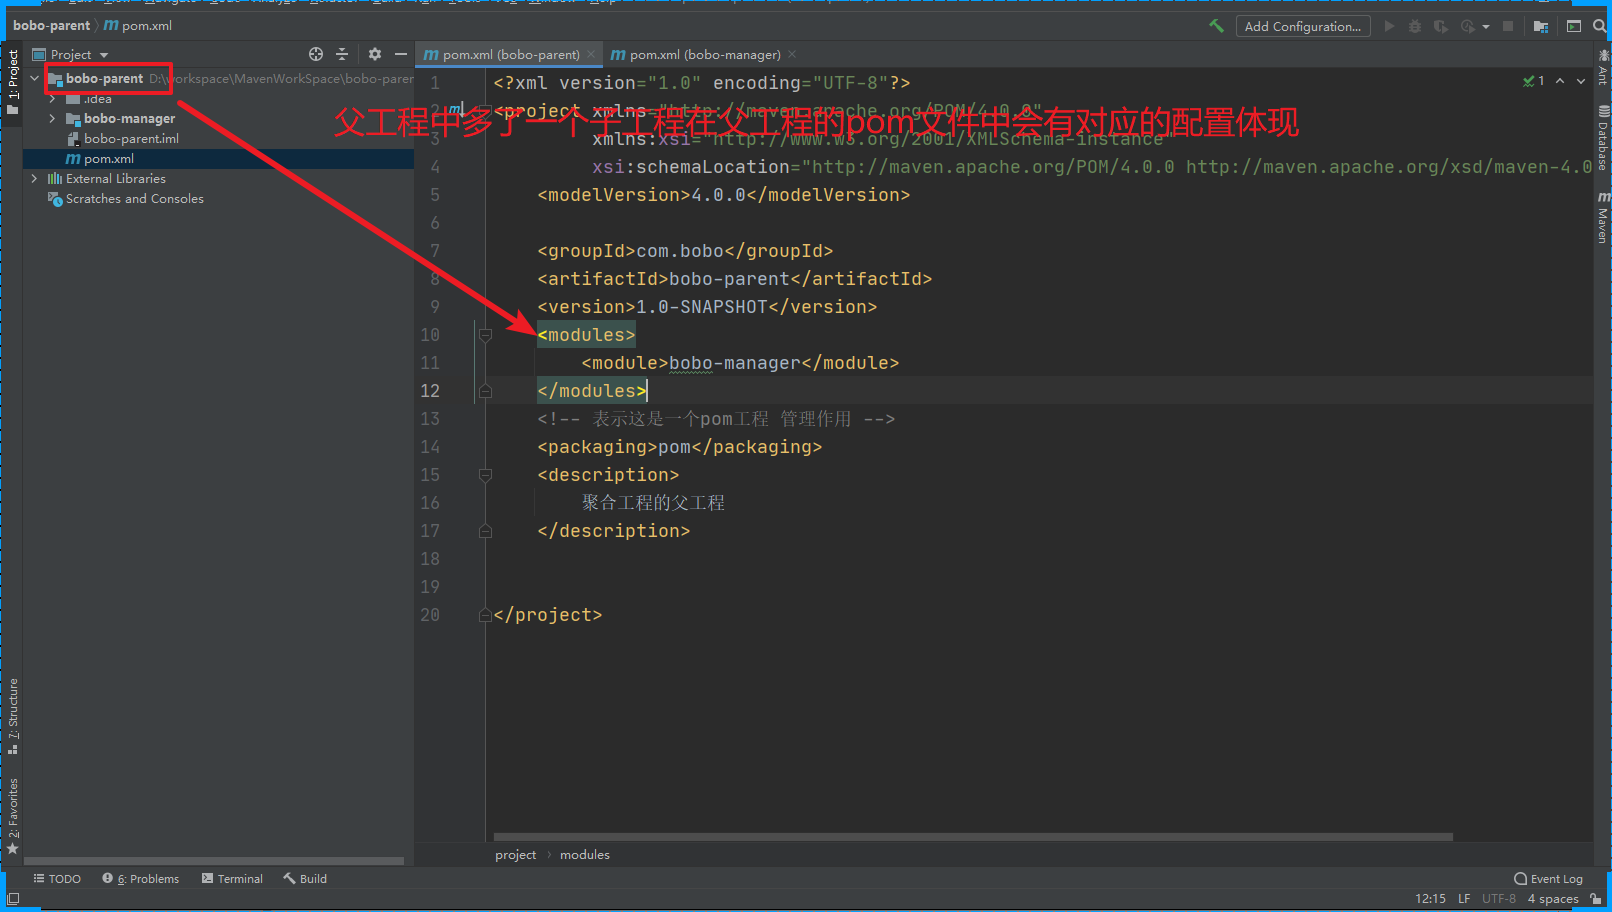Viewport: 1612px width, 912px height.
Task: Expand the .idea folder
Action: pos(52,98)
